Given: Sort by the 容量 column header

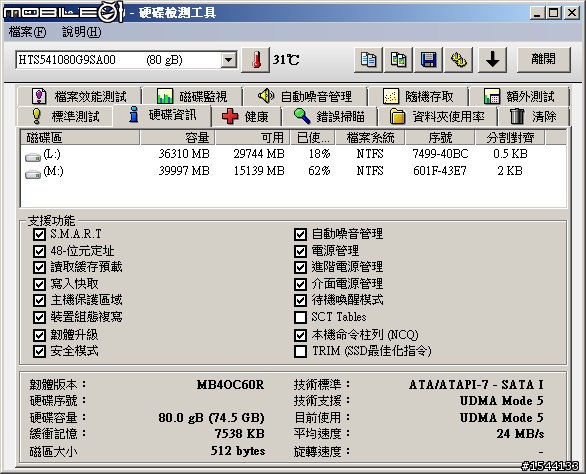Looking at the screenshot, I should [x=178, y=138].
